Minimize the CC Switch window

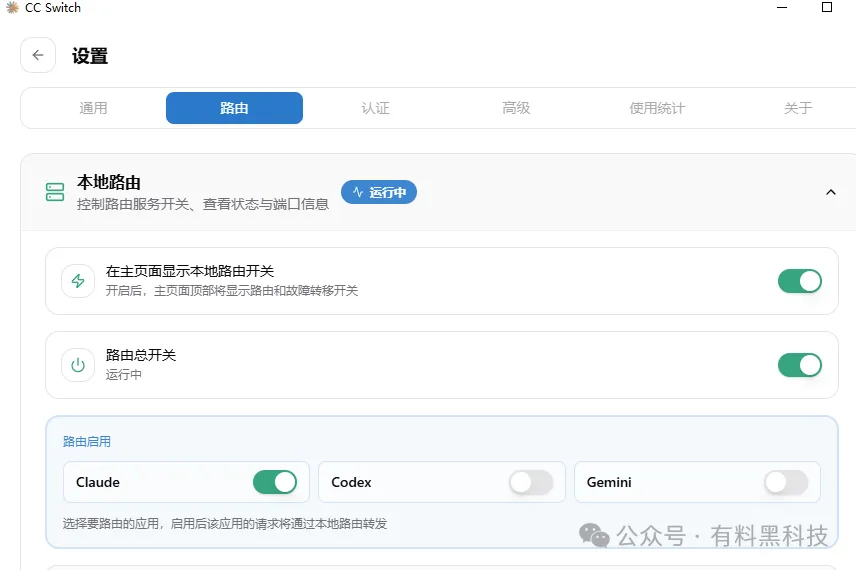tap(782, 8)
